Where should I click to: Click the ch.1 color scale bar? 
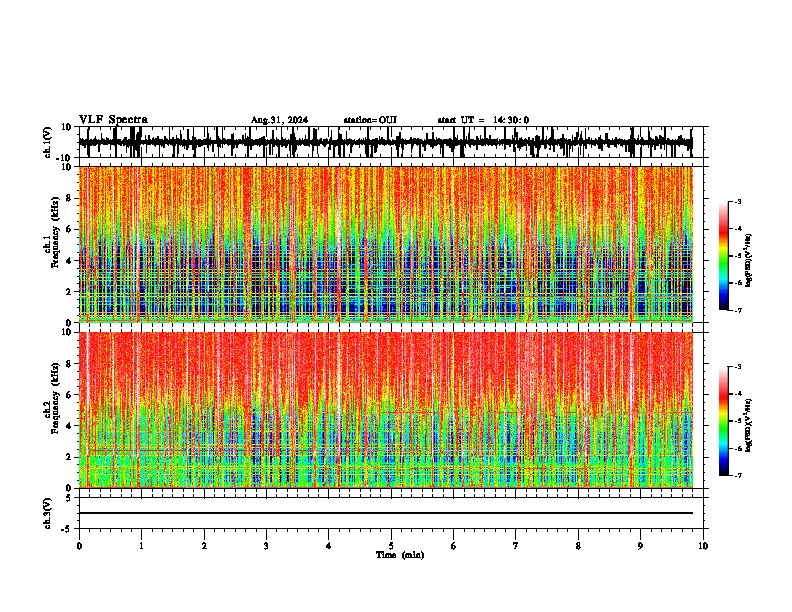pyautogui.click(x=724, y=256)
